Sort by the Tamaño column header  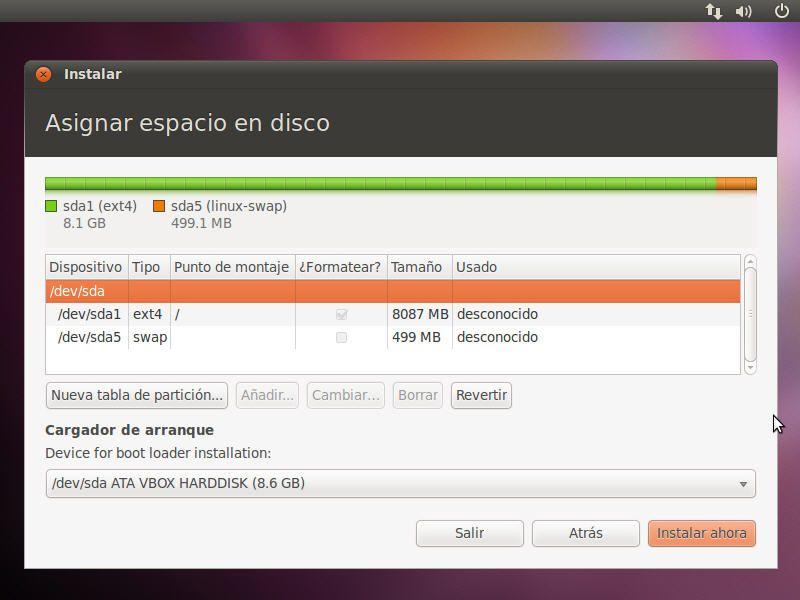(419, 267)
